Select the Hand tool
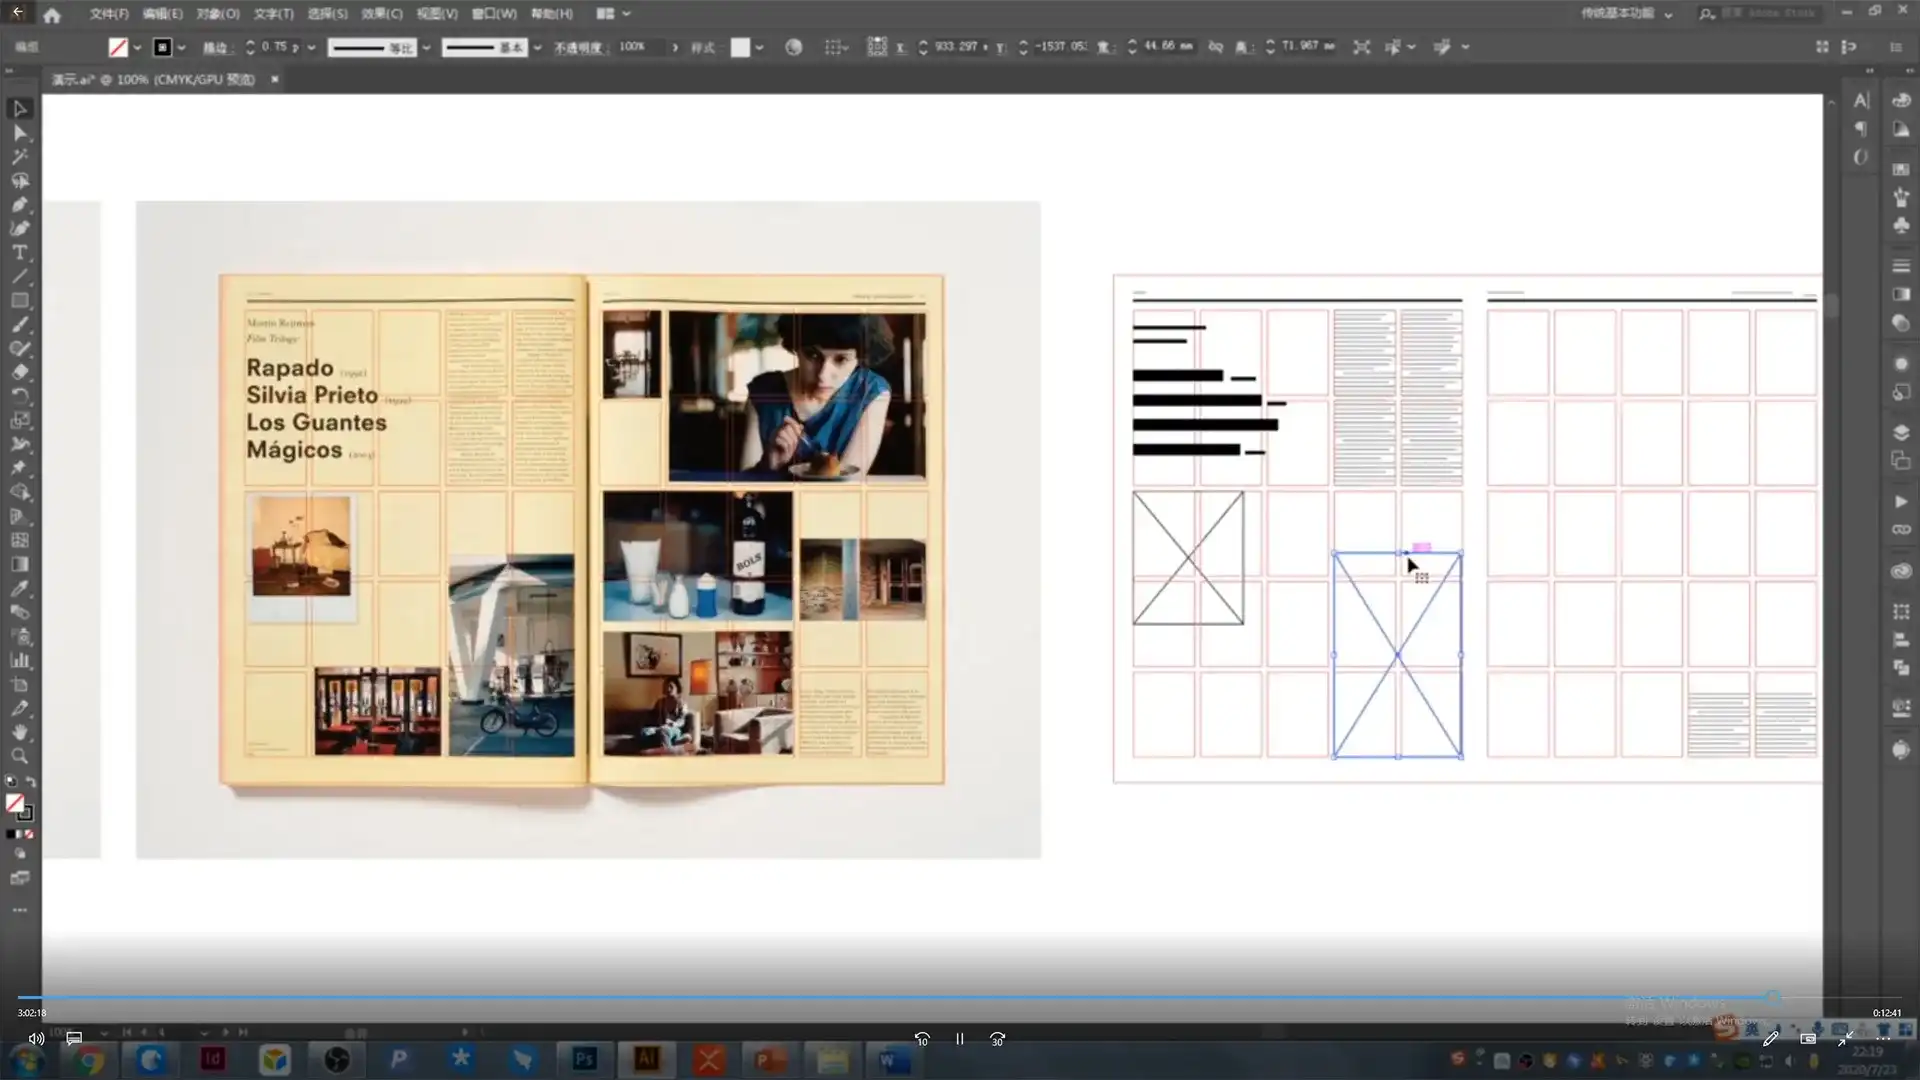The height and width of the screenshot is (1080, 1920). [19, 733]
